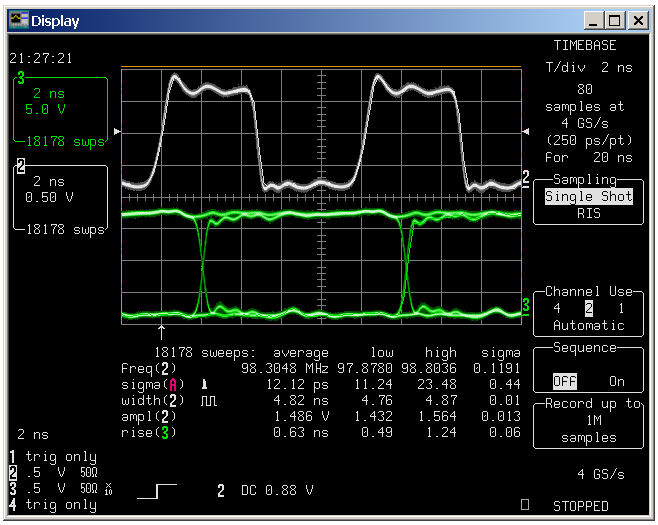Click the pulse width icon beside width(2)
This screenshot has width=658, height=525.
pos(208,400)
